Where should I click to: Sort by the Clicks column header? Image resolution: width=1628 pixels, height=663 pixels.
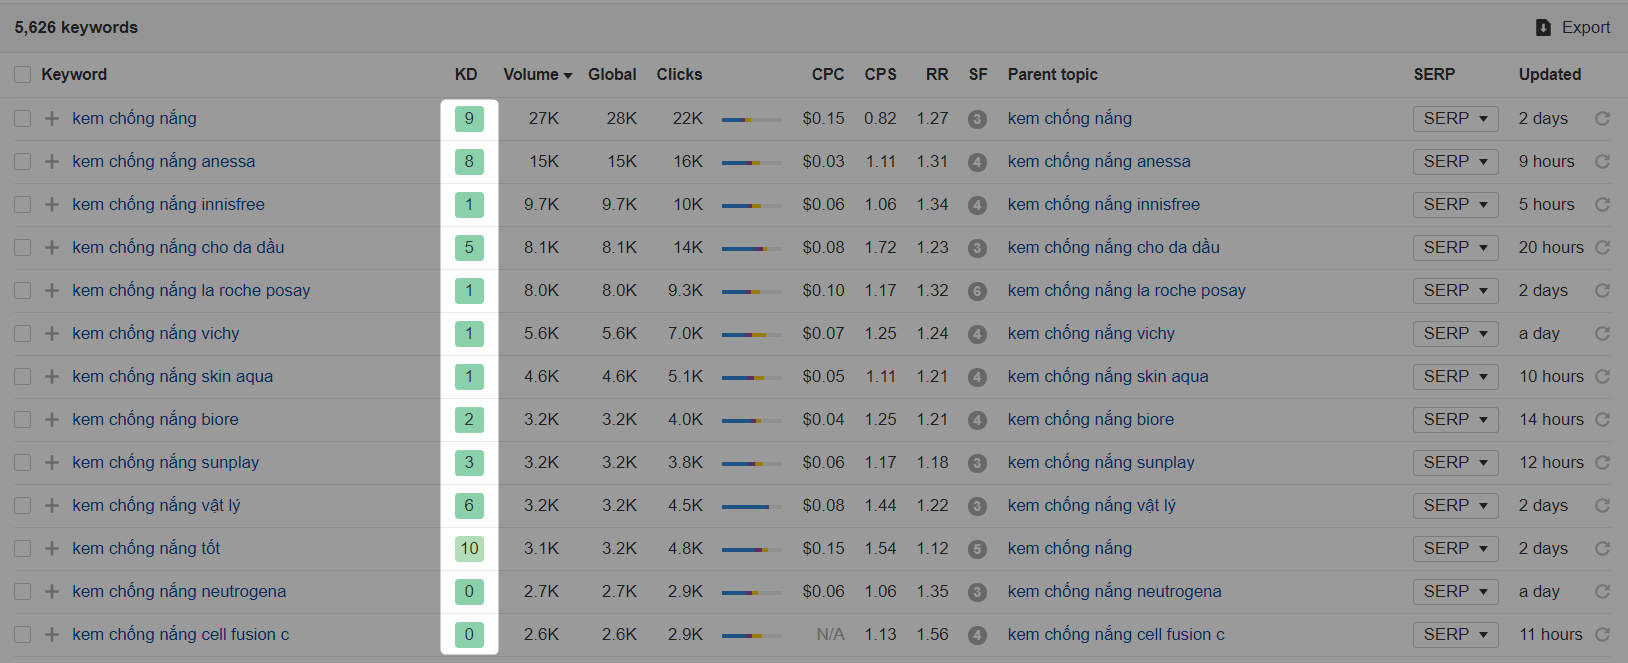coord(679,75)
